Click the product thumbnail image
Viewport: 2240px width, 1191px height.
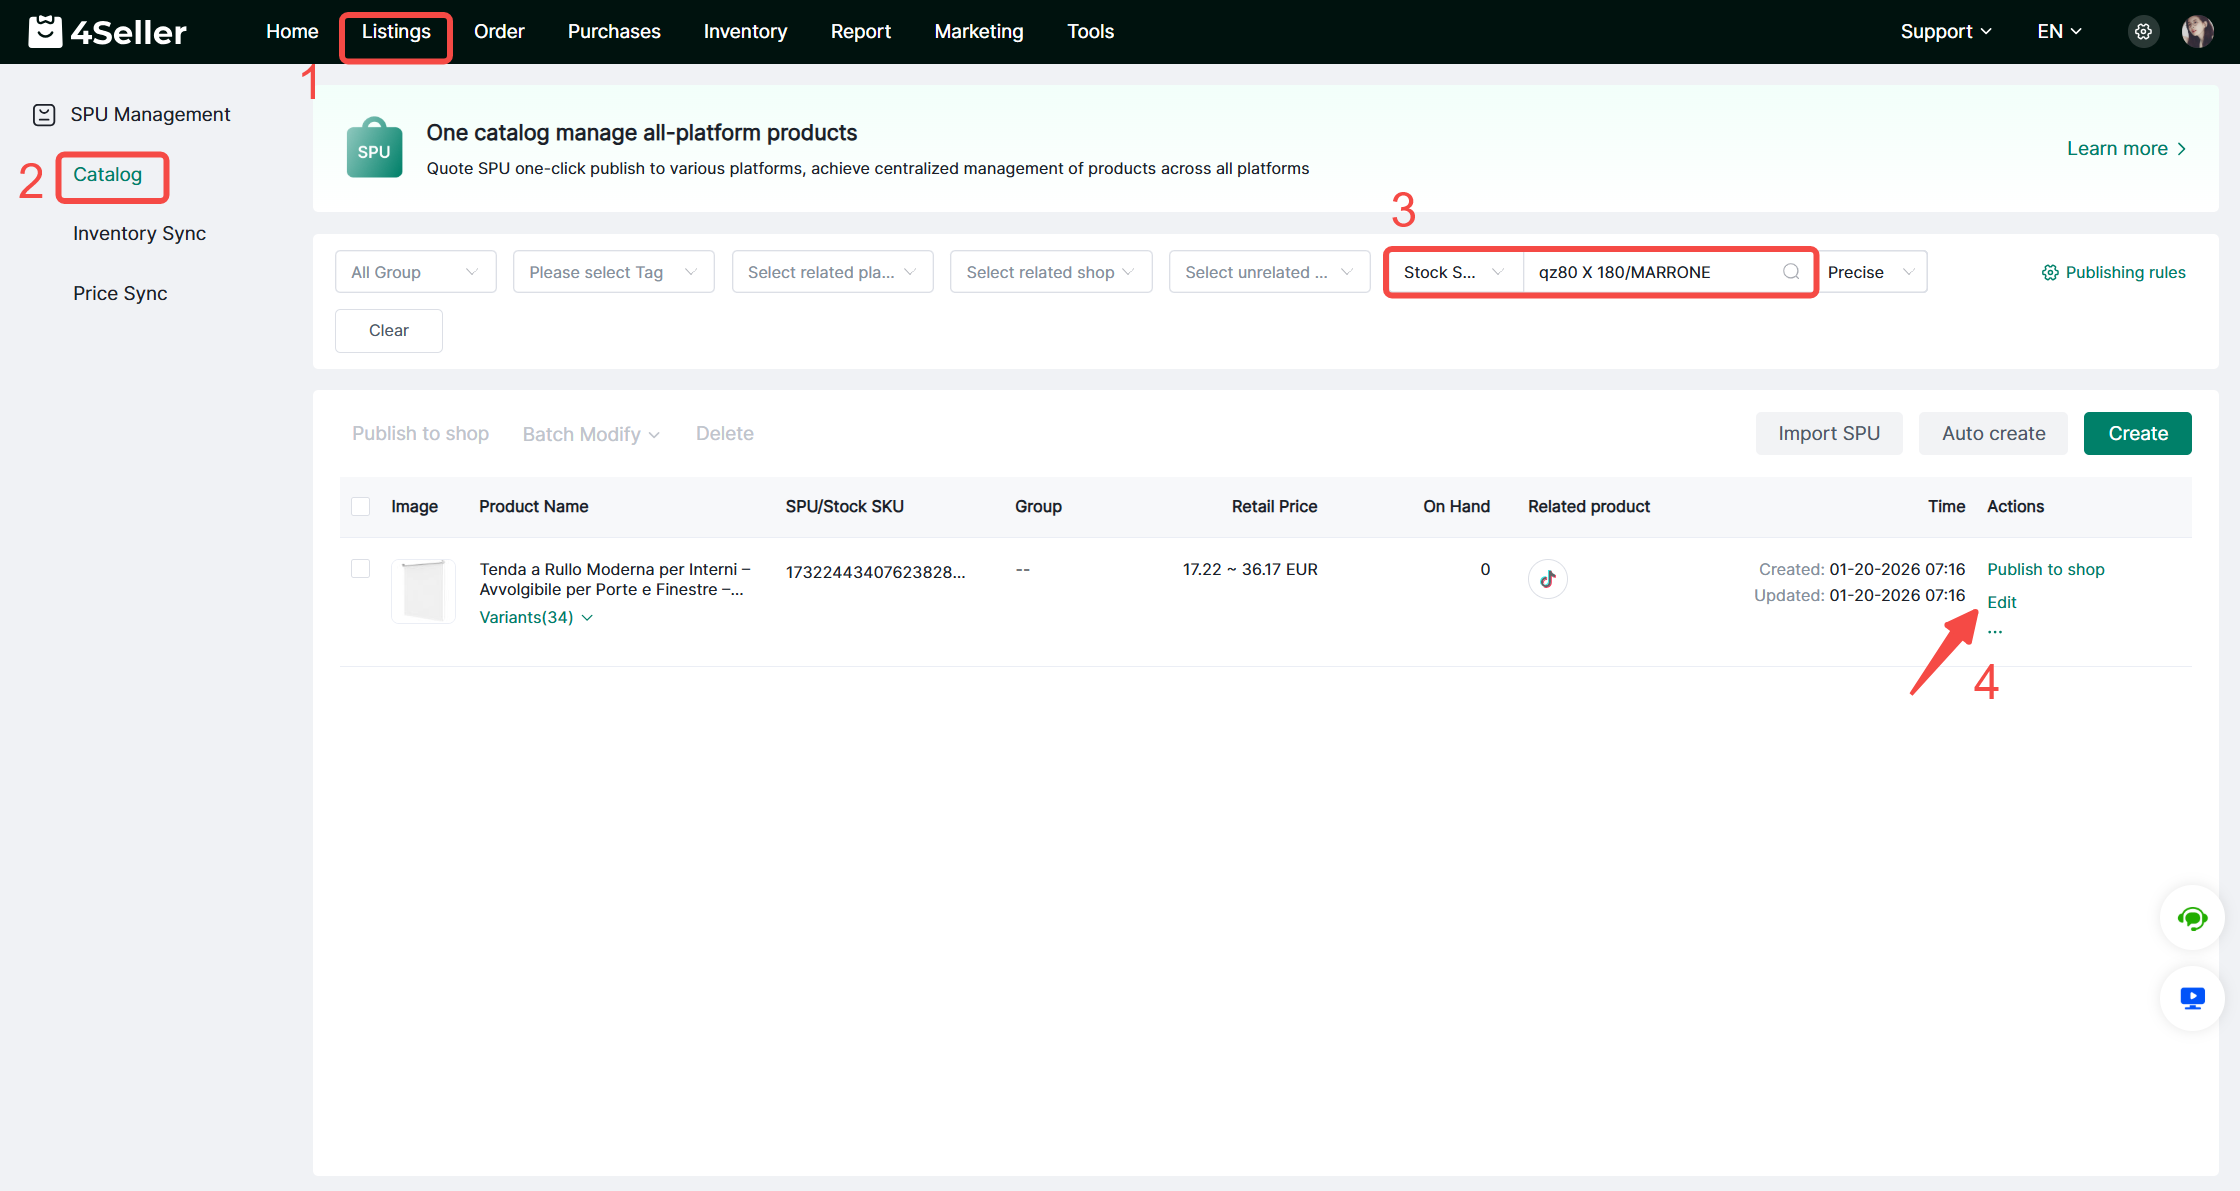pyautogui.click(x=423, y=591)
